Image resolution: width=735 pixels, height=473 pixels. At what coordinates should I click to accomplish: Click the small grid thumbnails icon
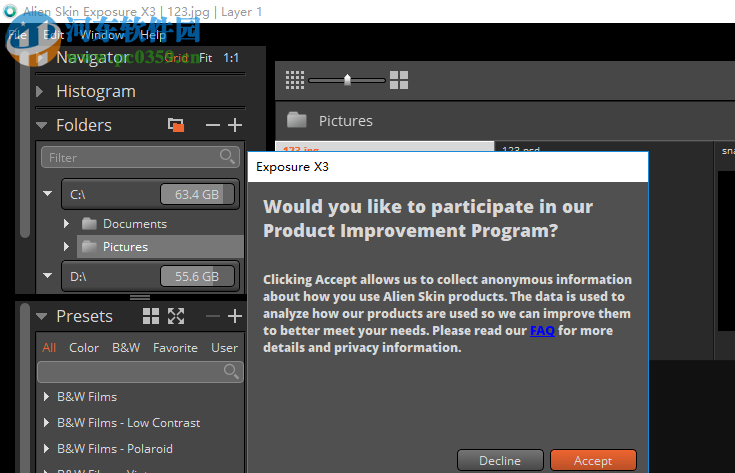pos(295,80)
